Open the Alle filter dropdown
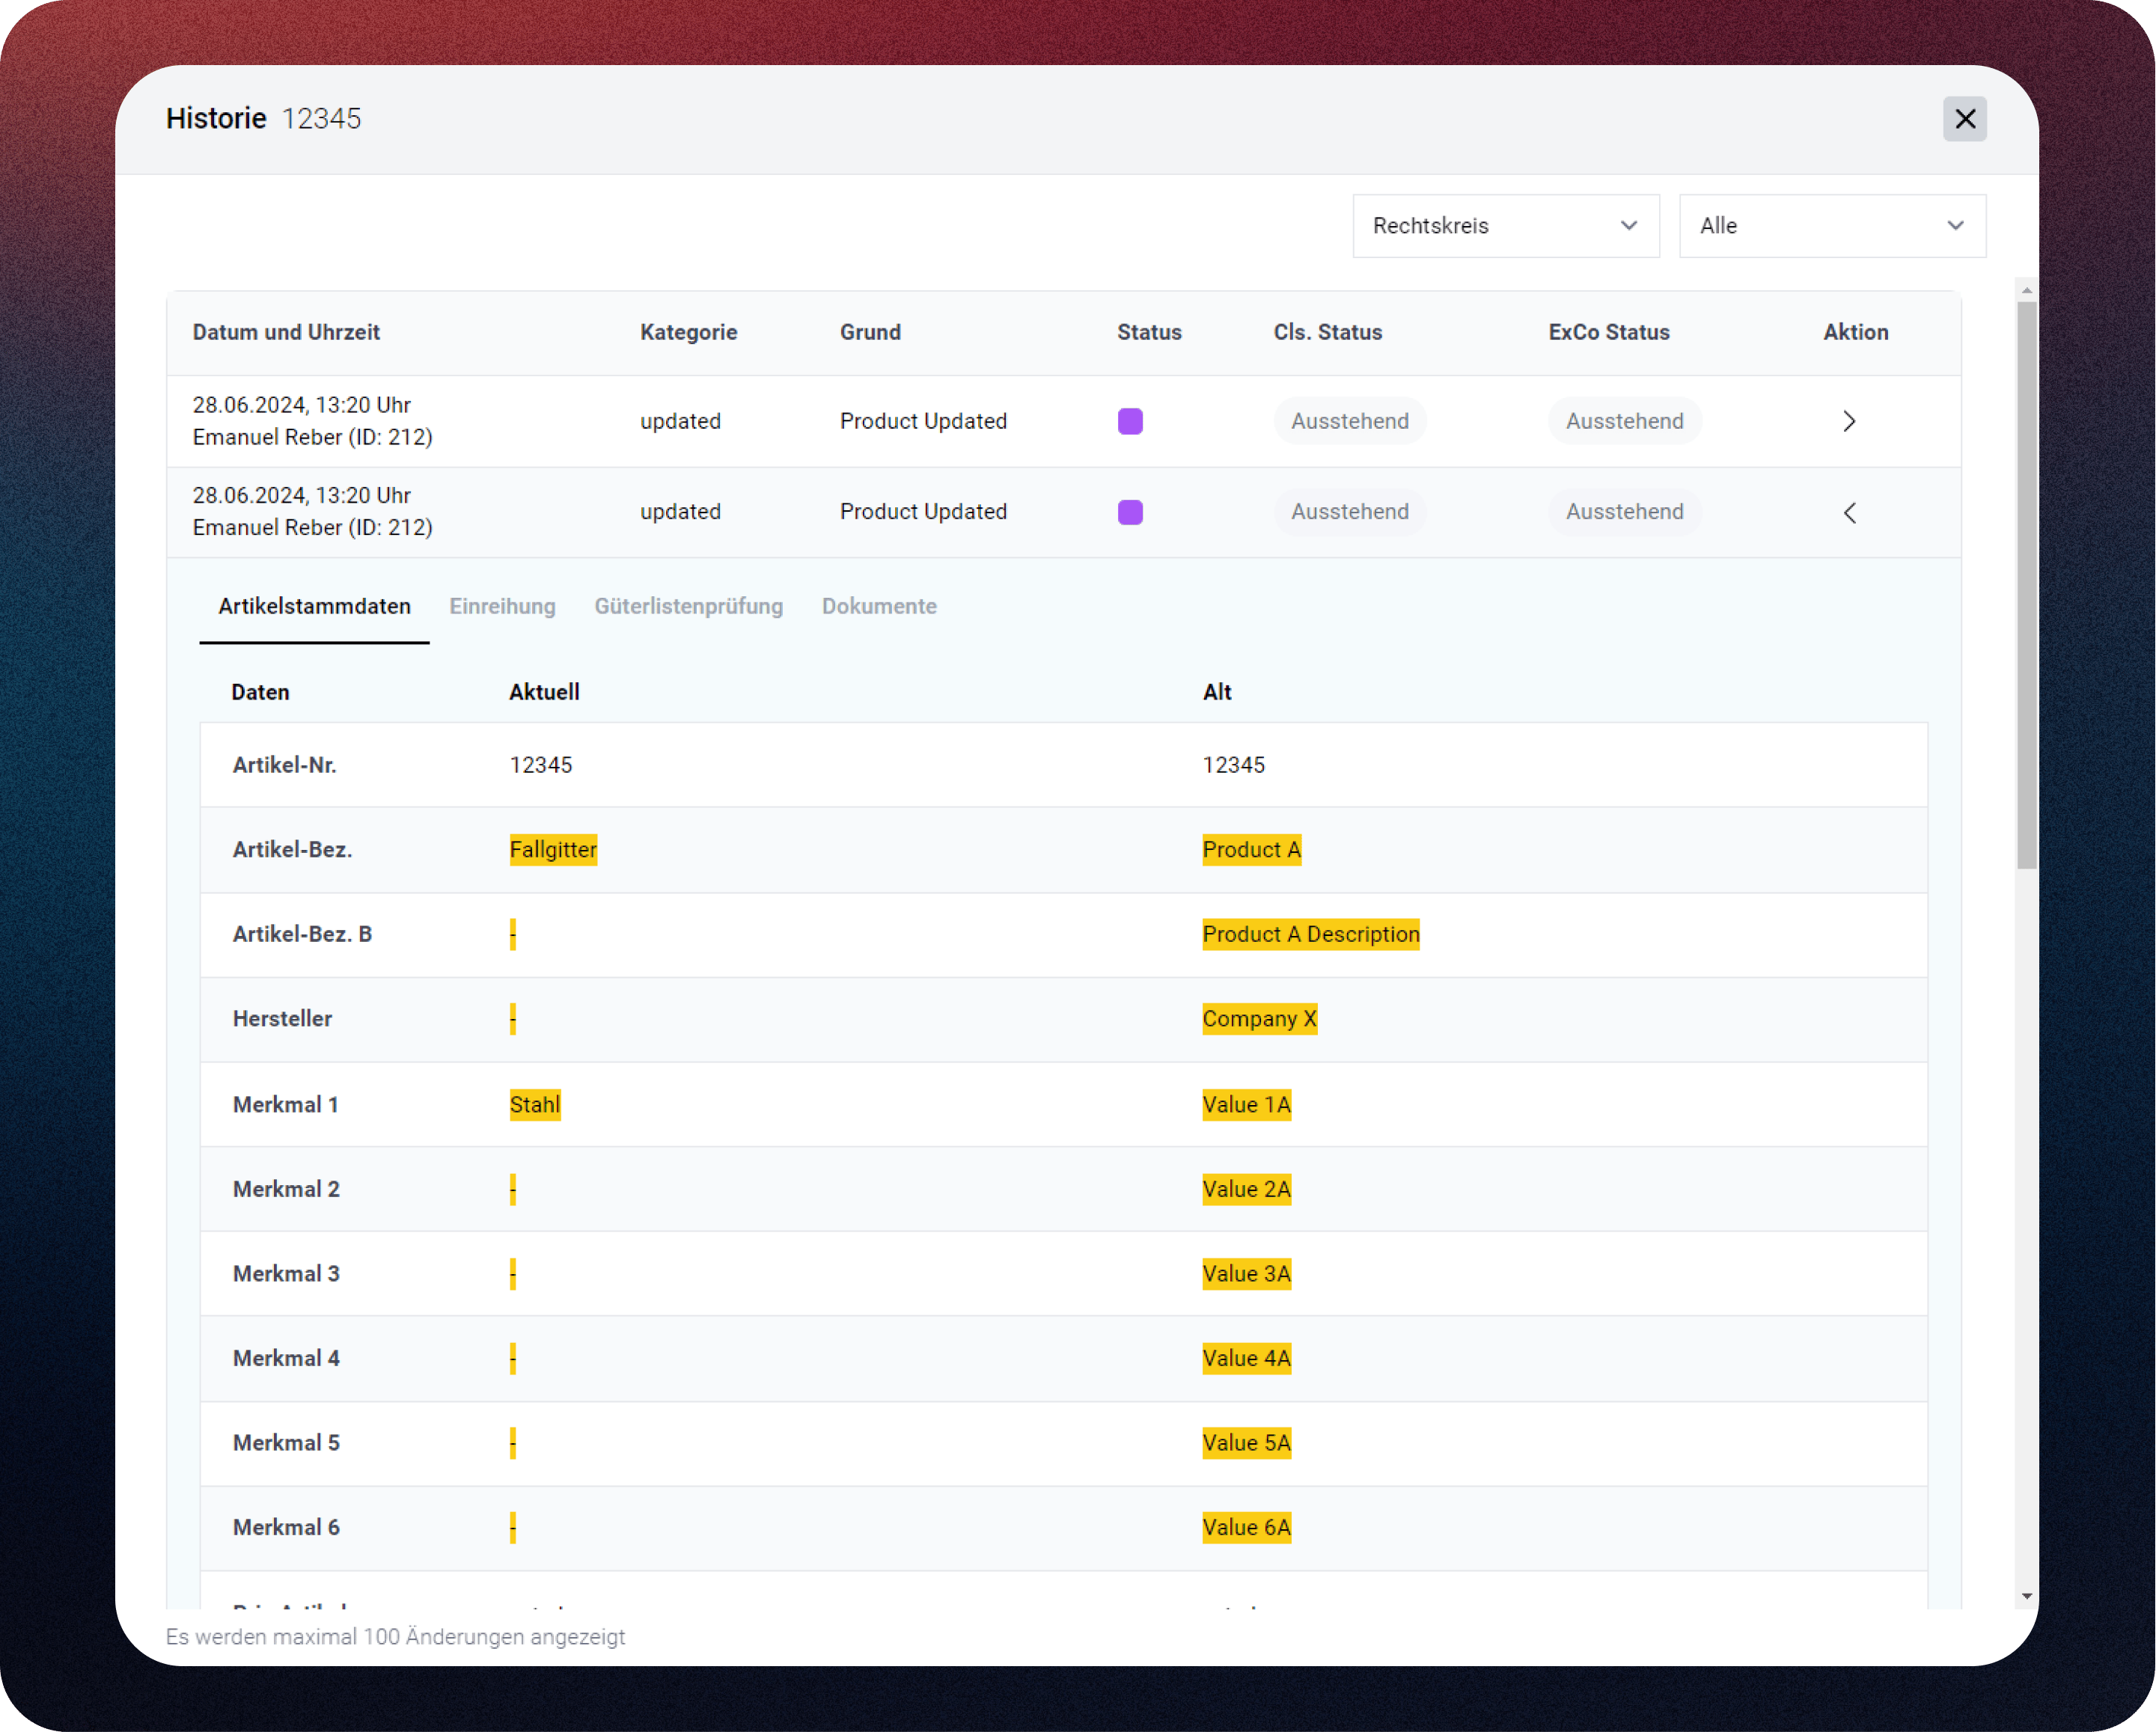The image size is (2156, 1732). click(1831, 226)
